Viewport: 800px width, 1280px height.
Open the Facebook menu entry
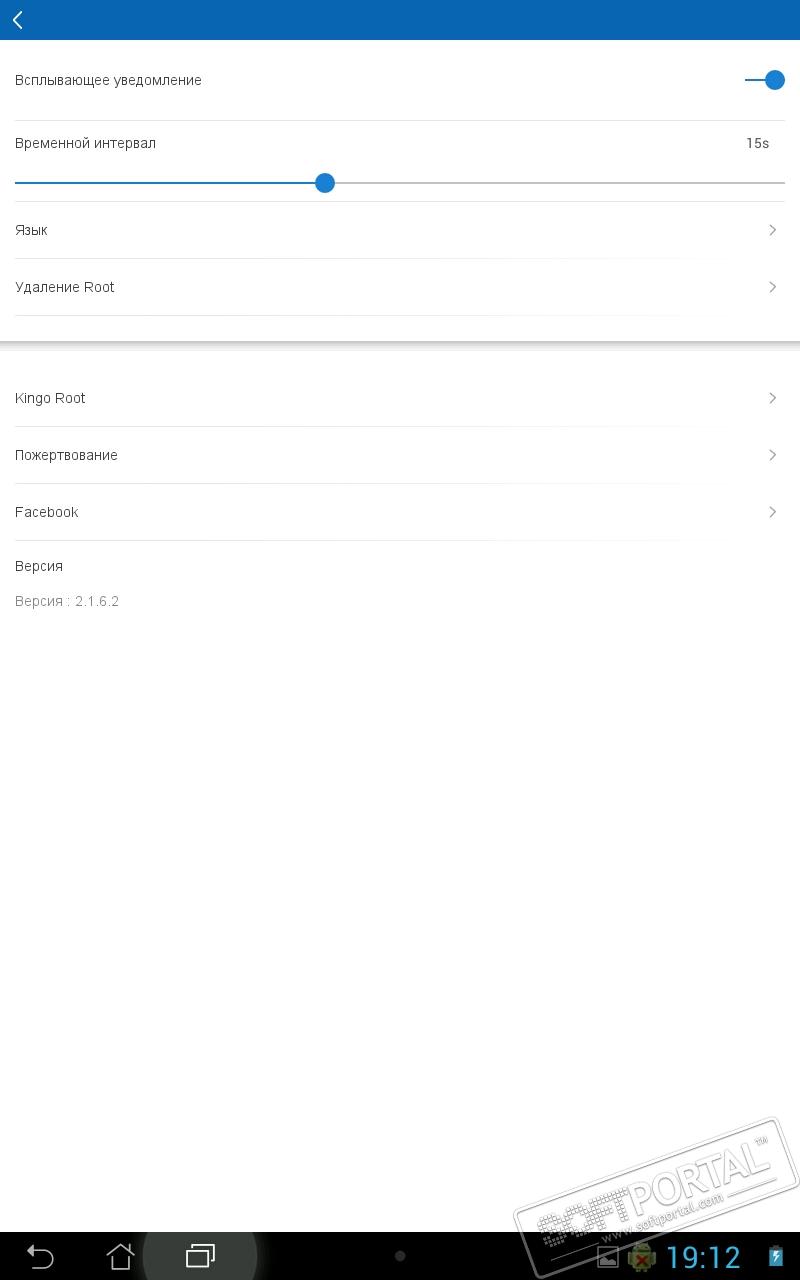[x=47, y=512]
